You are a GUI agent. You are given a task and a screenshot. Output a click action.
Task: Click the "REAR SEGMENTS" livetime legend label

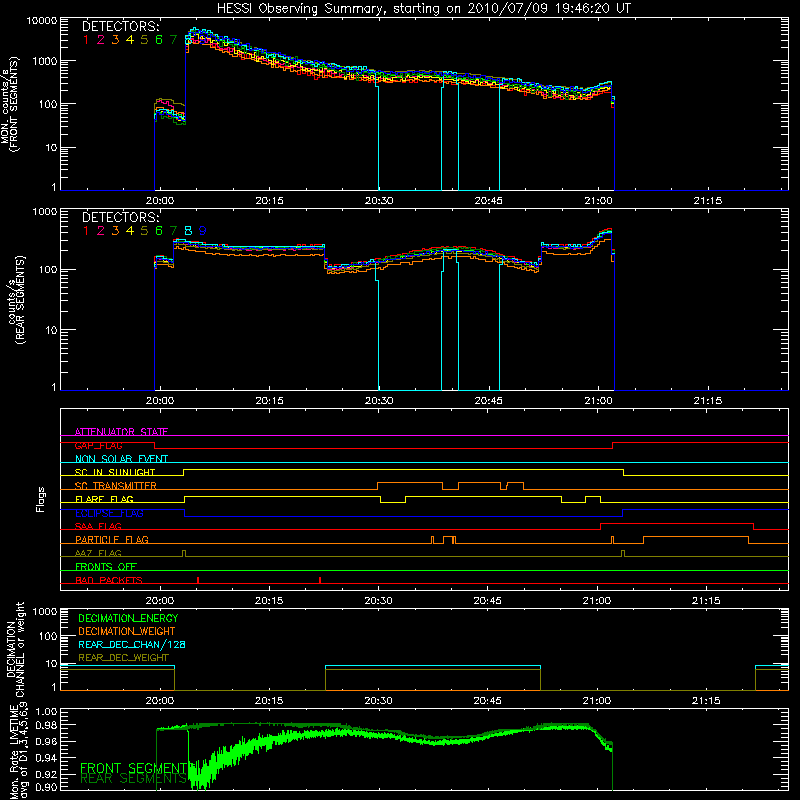coord(134,779)
